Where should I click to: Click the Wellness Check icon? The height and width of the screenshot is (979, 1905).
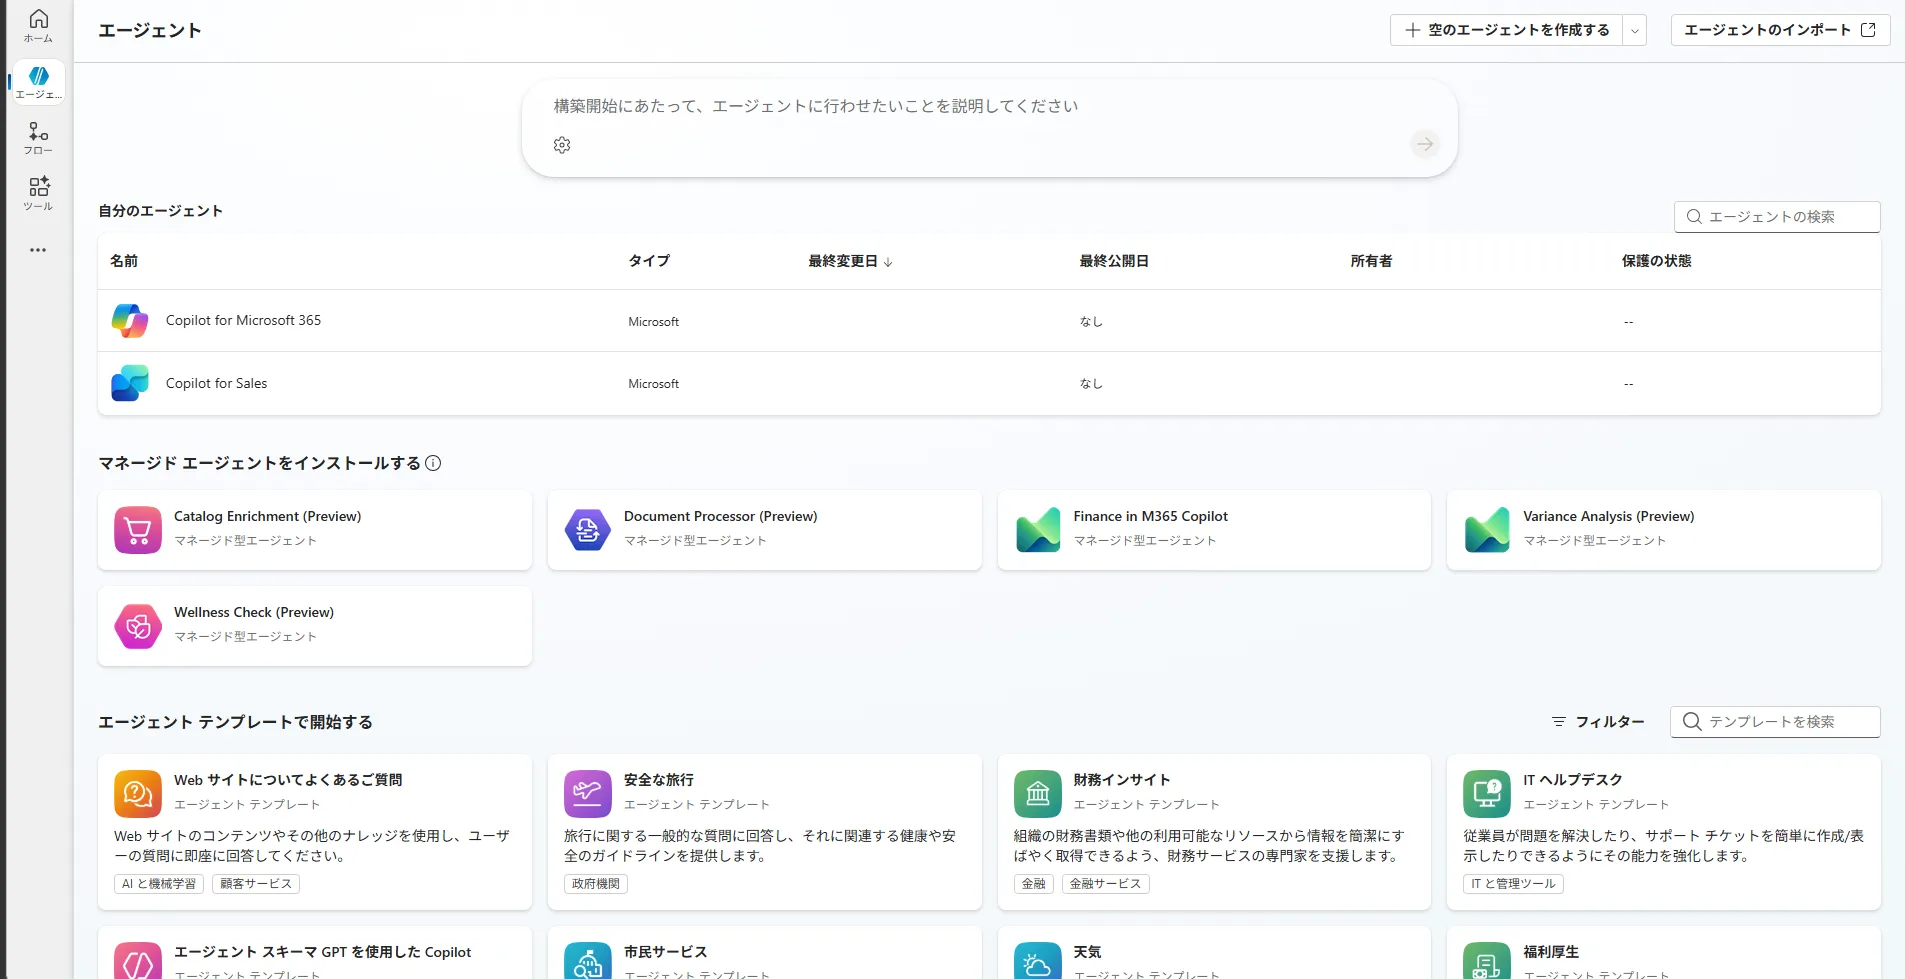click(138, 626)
